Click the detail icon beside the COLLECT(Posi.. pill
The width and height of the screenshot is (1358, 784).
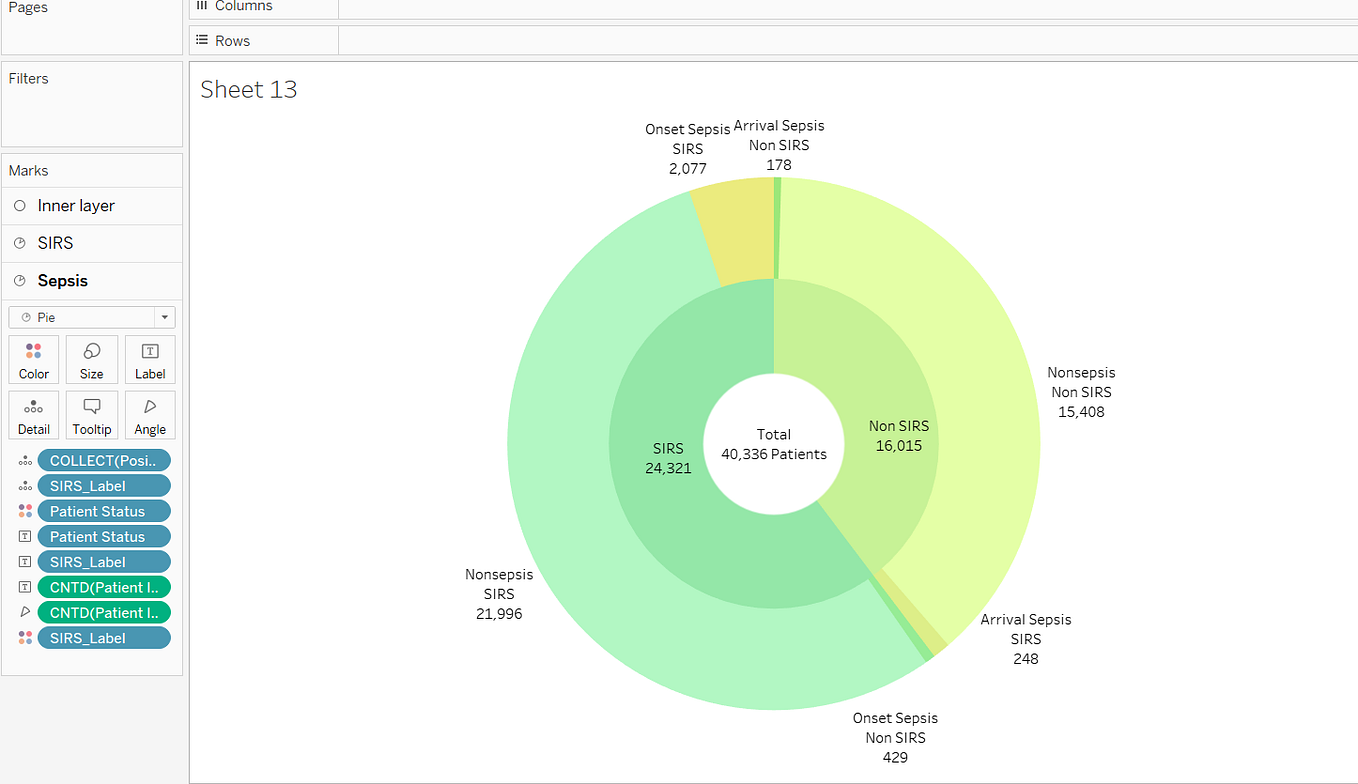[25, 459]
